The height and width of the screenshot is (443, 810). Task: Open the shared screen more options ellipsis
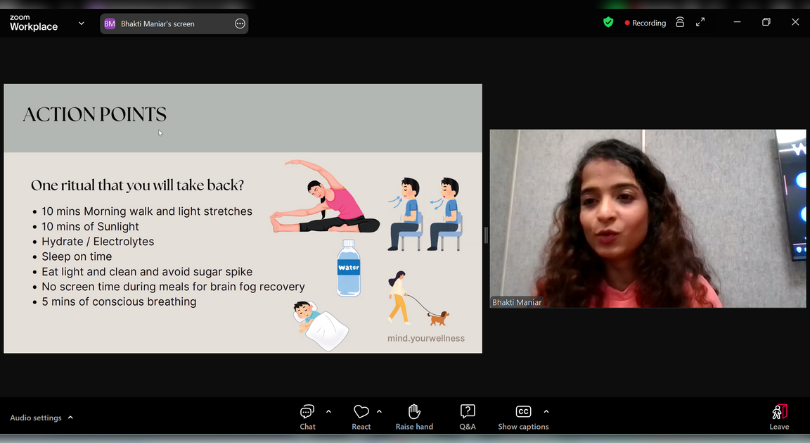click(x=240, y=23)
